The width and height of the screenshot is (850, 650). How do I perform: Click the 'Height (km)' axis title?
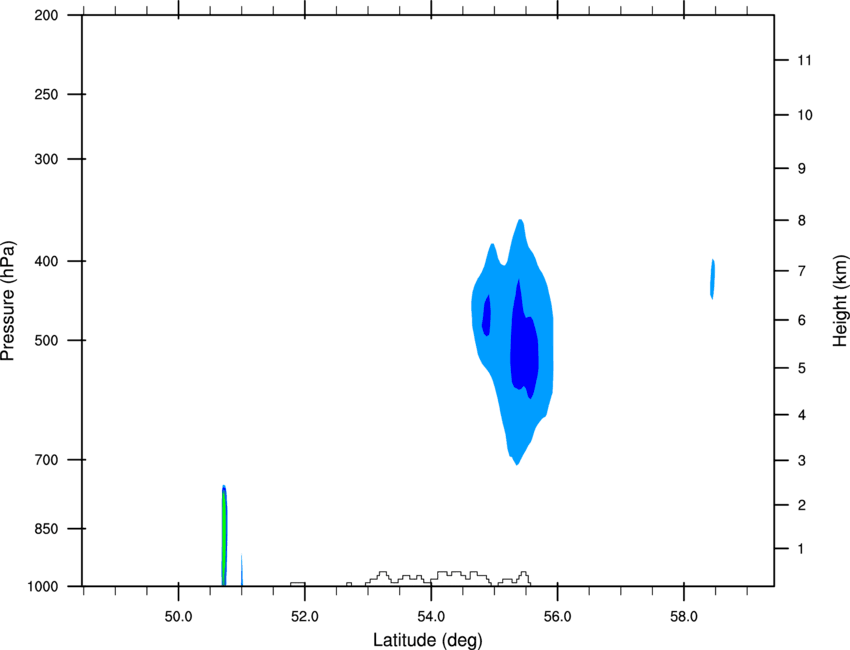point(840,301)
